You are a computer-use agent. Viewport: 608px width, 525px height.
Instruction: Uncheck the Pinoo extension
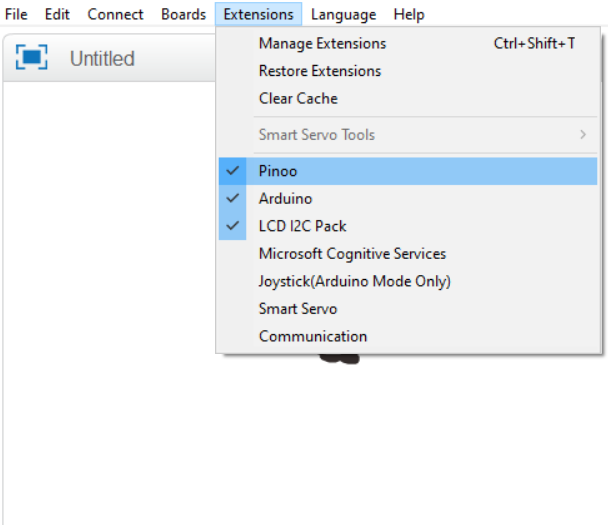point(408,171)
